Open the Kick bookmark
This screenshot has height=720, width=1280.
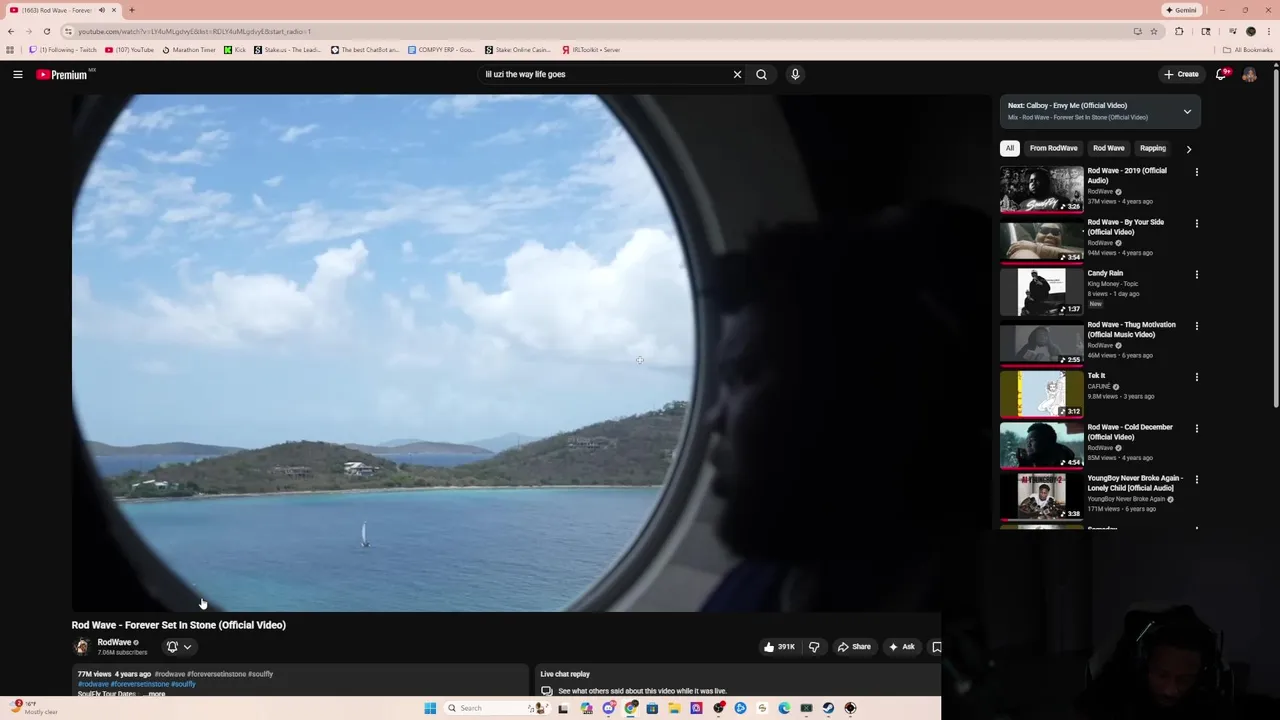(x=235, y=49)
